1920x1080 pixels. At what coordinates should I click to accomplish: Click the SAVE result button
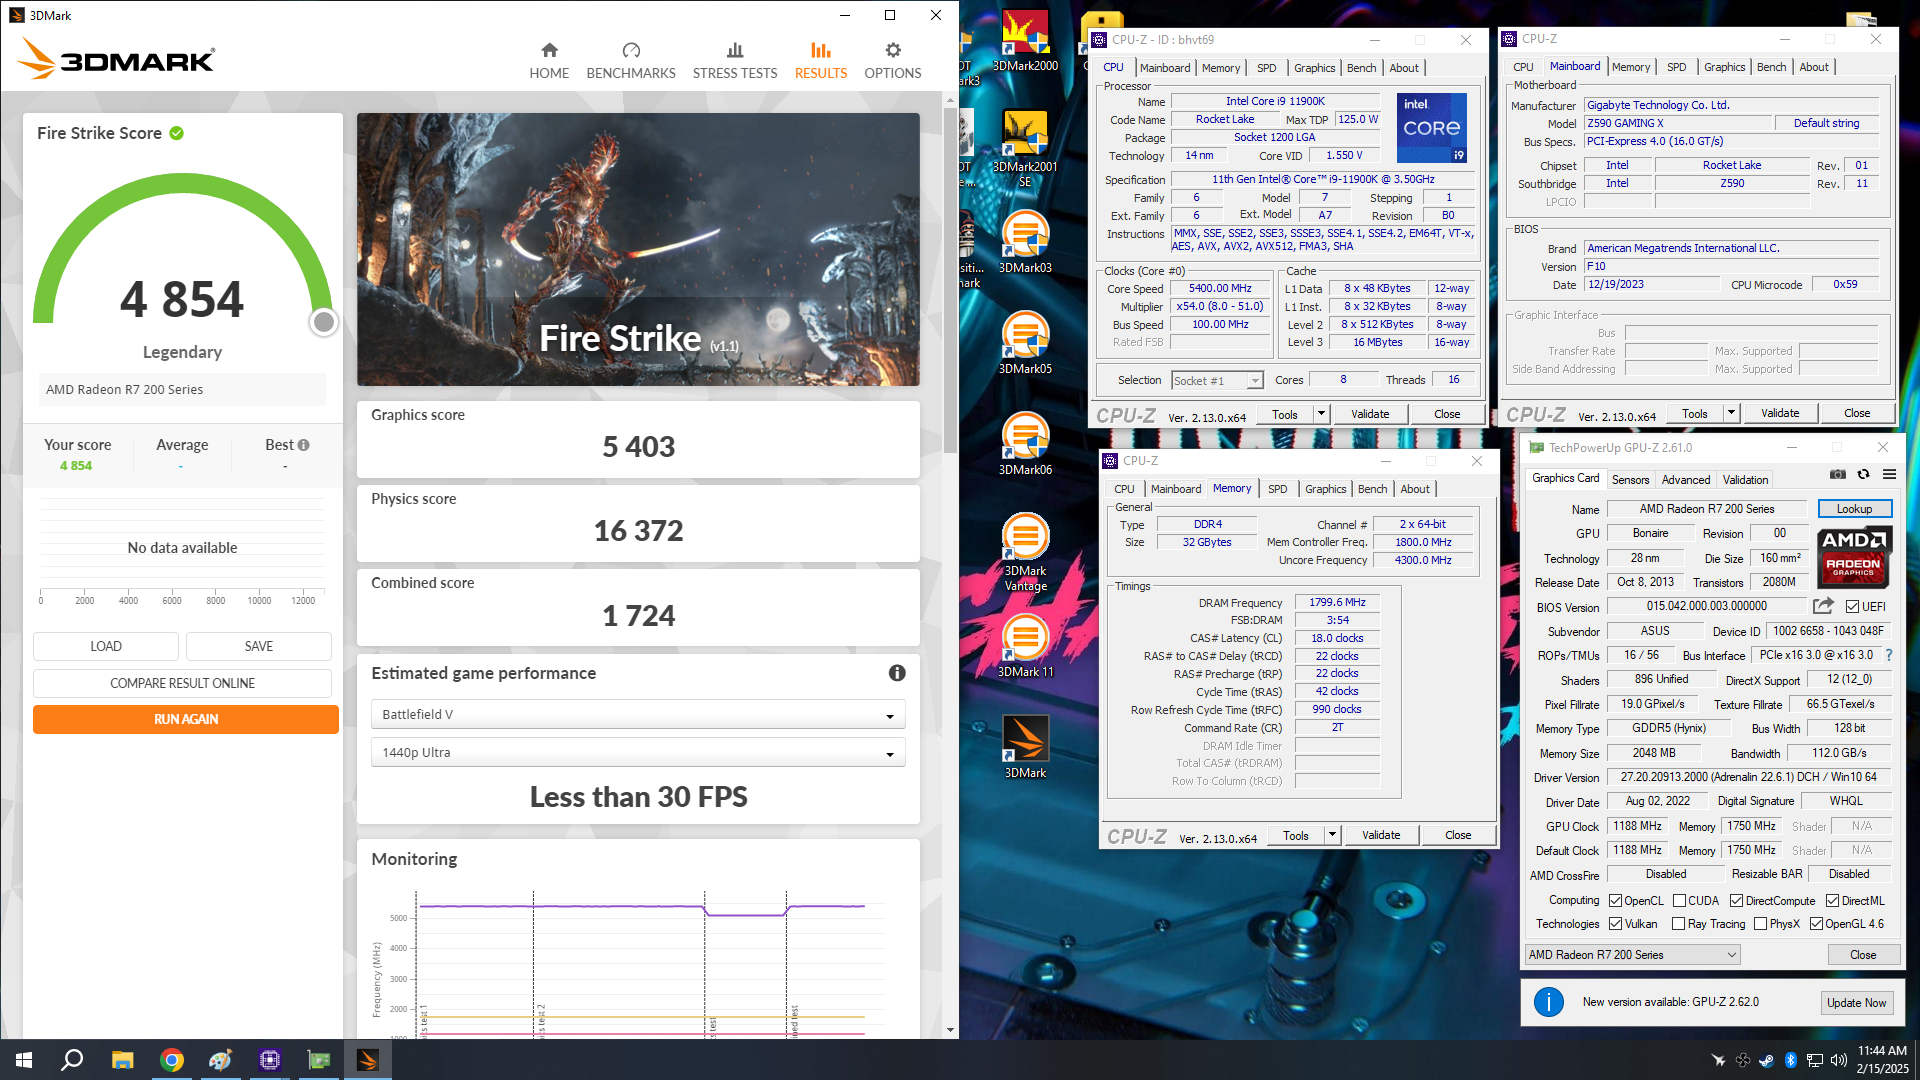pos(259,646)
